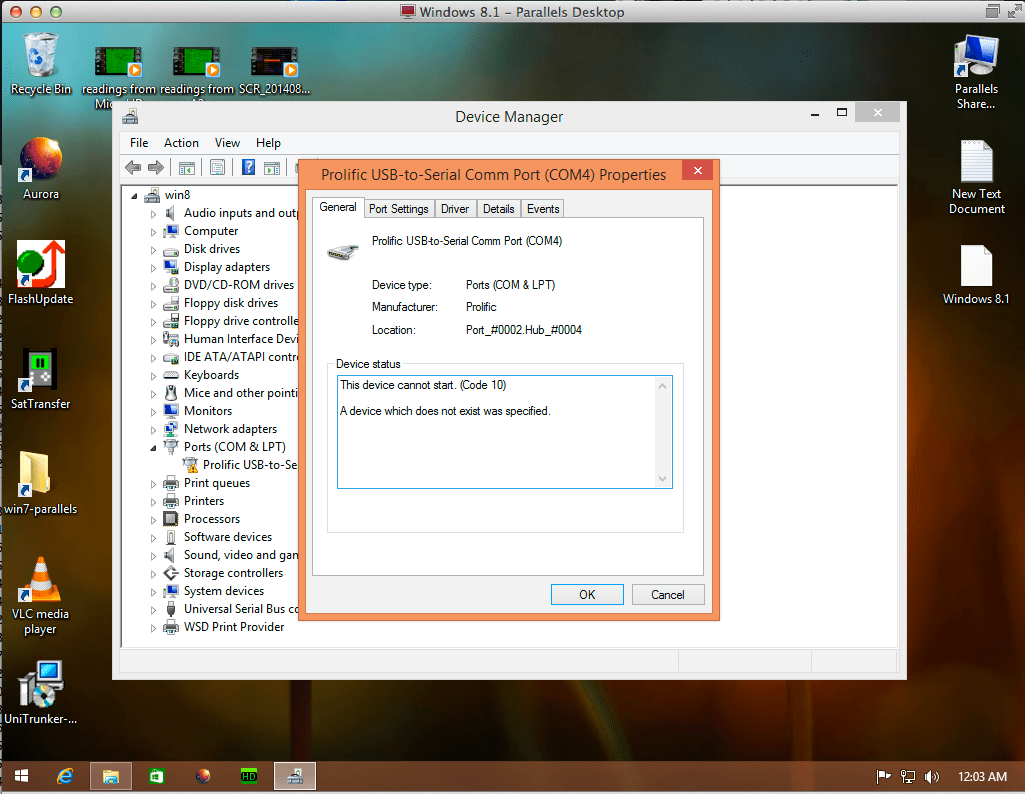1025x794 pixels.
Task: Click the green HD app taskbar icon
Action: [x=248, y=776]
